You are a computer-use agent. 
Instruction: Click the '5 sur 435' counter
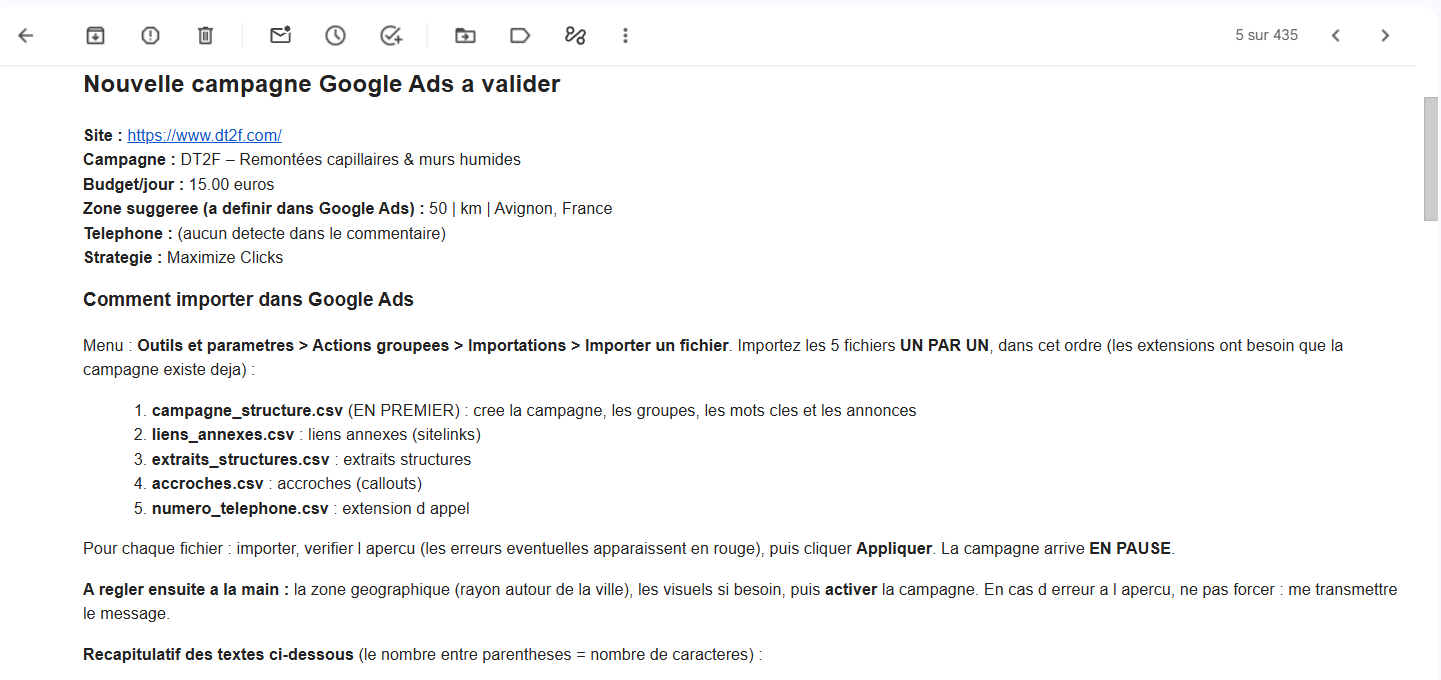tap(1266, 35)
